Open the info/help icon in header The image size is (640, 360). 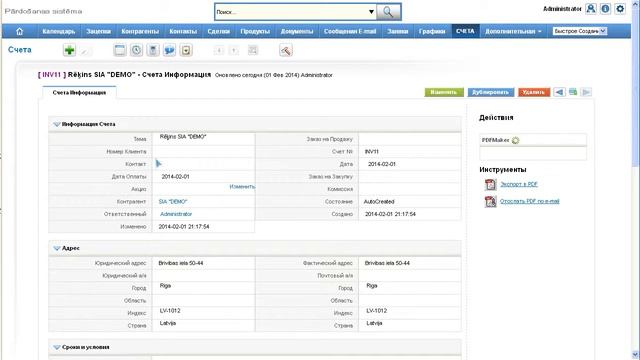605,9
